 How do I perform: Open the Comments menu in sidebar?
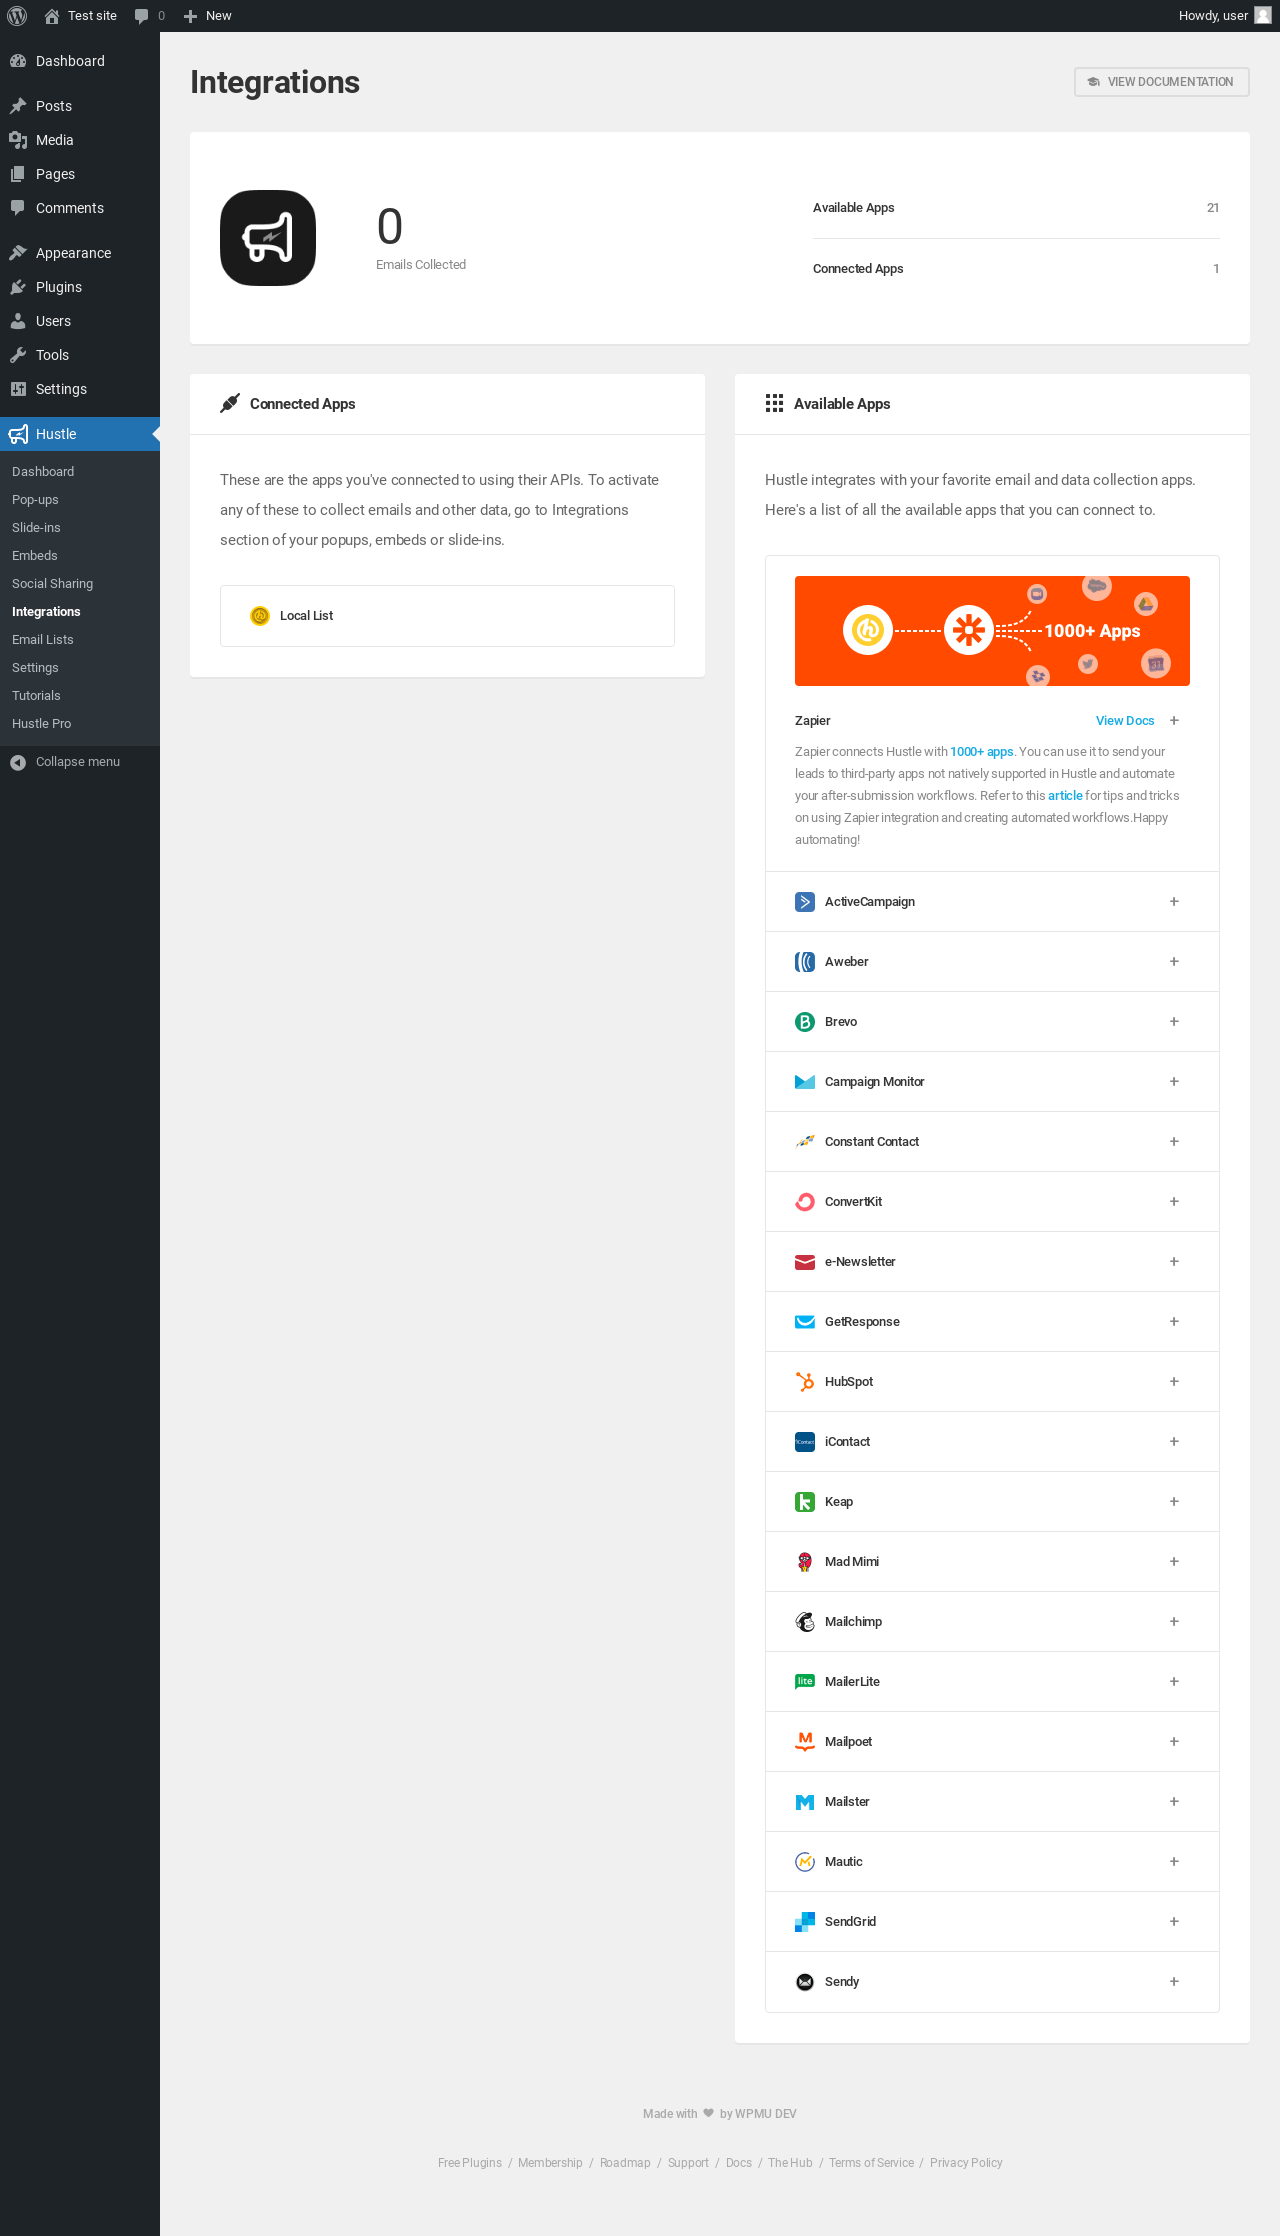[80, 208]
